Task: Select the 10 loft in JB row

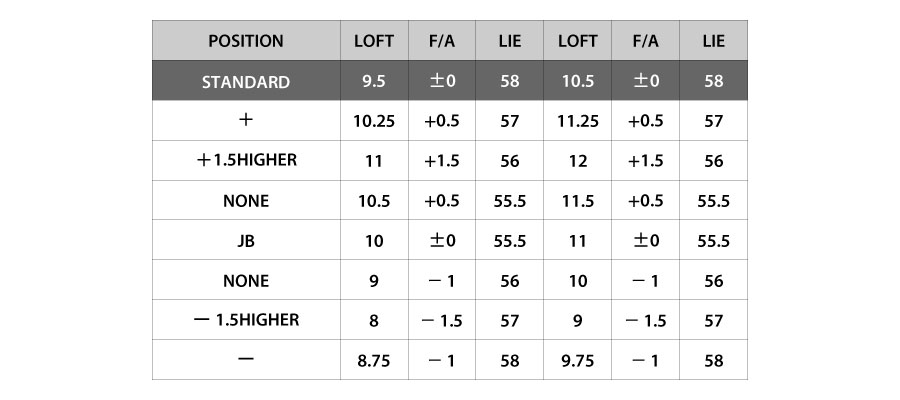Action: (374, 241)
